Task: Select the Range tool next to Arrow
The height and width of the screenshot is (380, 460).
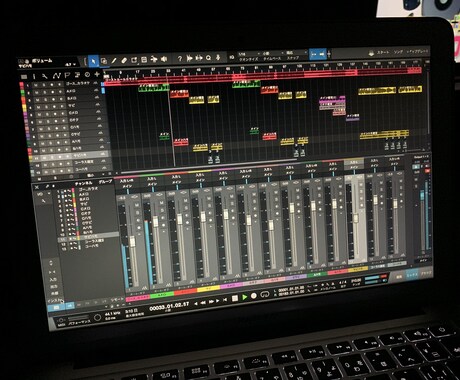Action: click(x=104, y=61)
